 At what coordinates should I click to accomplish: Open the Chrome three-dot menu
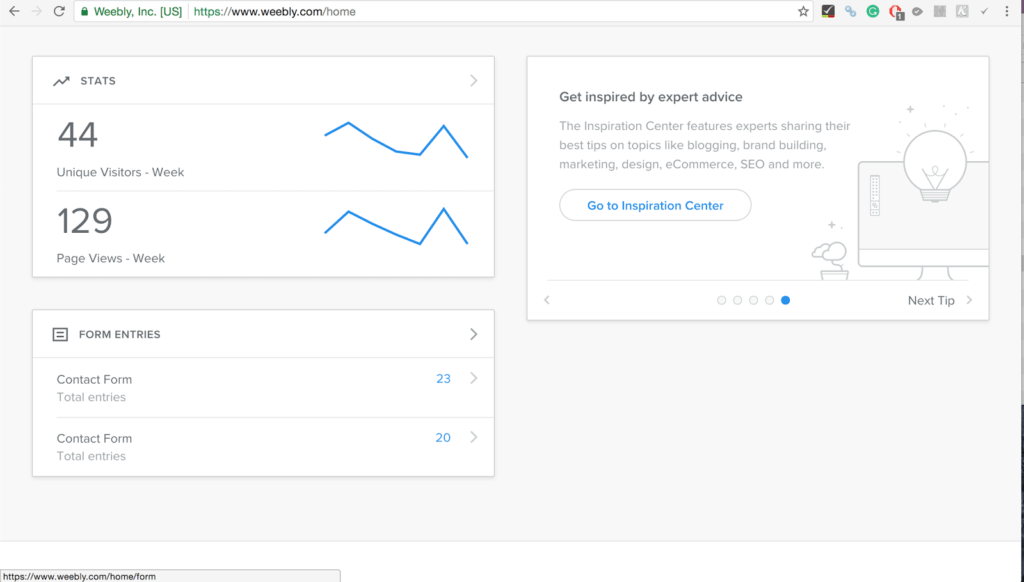pos(1006,11)
